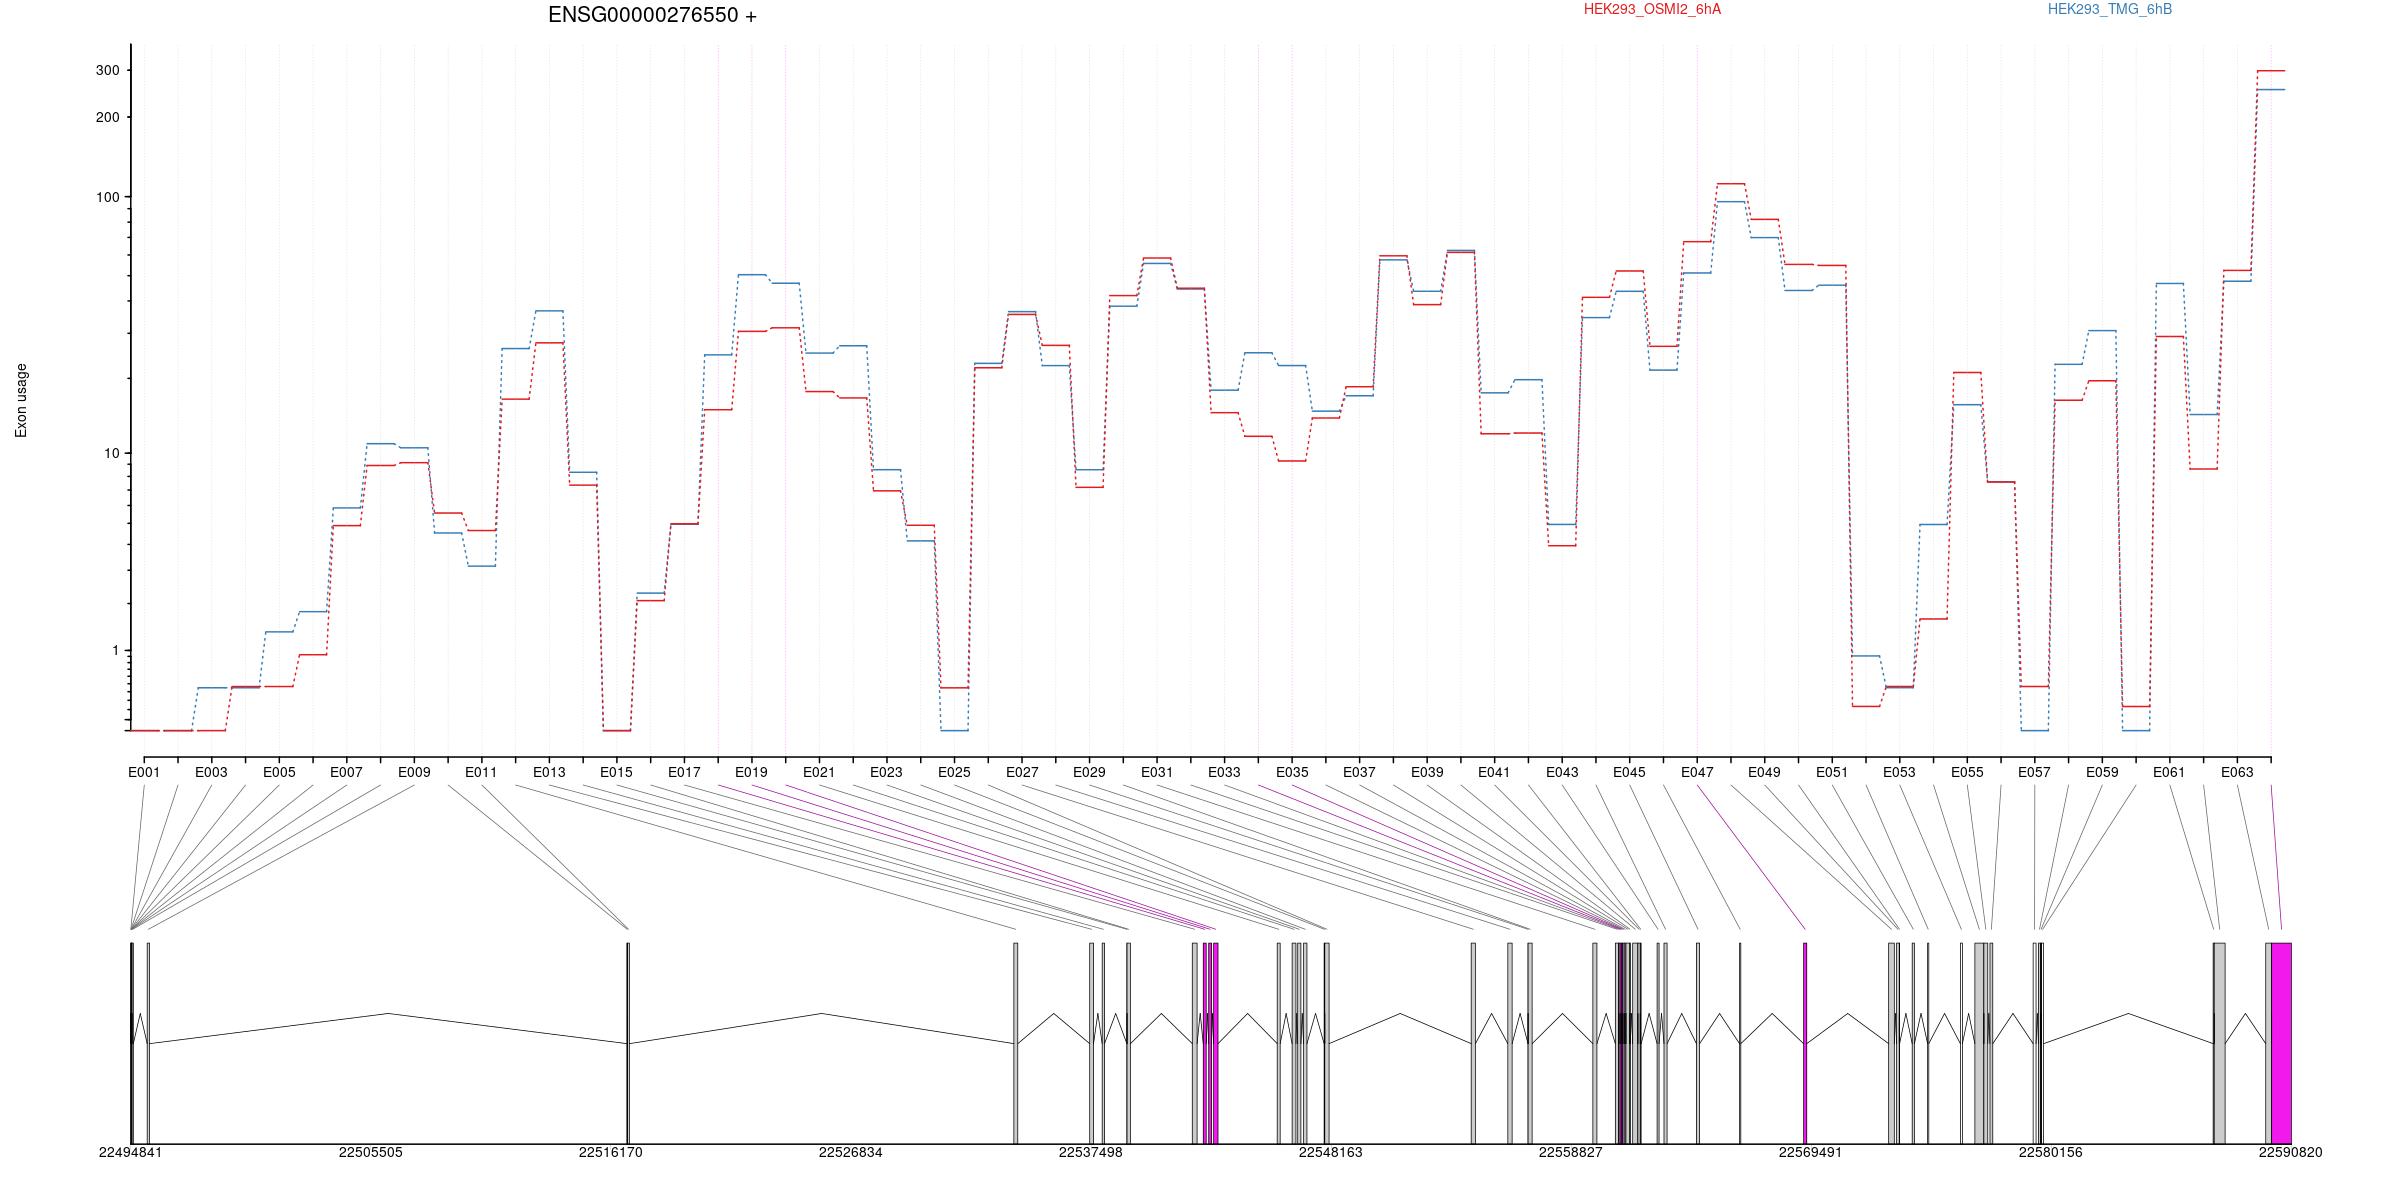Select exon label E057
This screenshot has width=2400, height=1200.
[2034, 772]
